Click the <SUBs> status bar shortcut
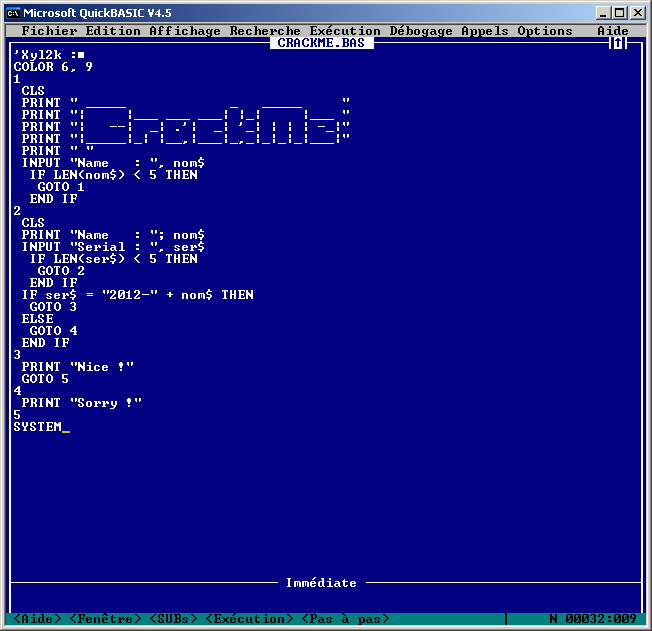Screen dimensions: 652x631 tap(173, 619)
